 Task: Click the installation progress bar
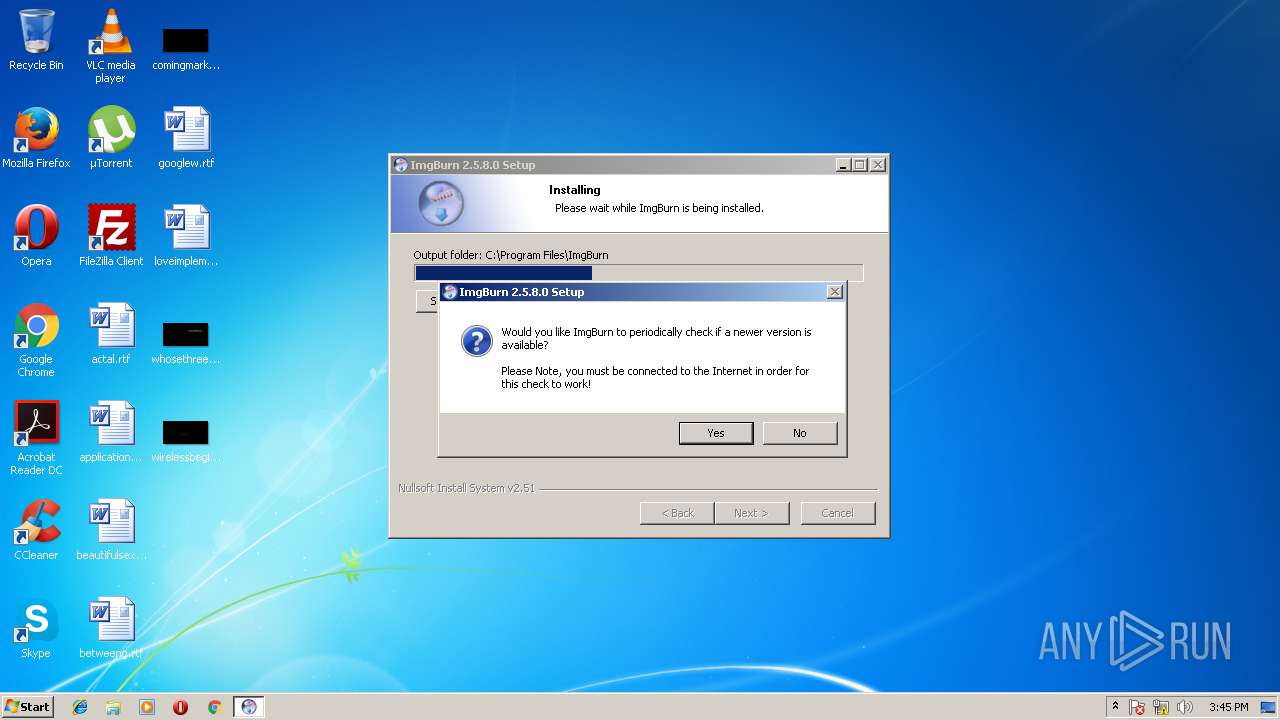(x=639, y=273)
